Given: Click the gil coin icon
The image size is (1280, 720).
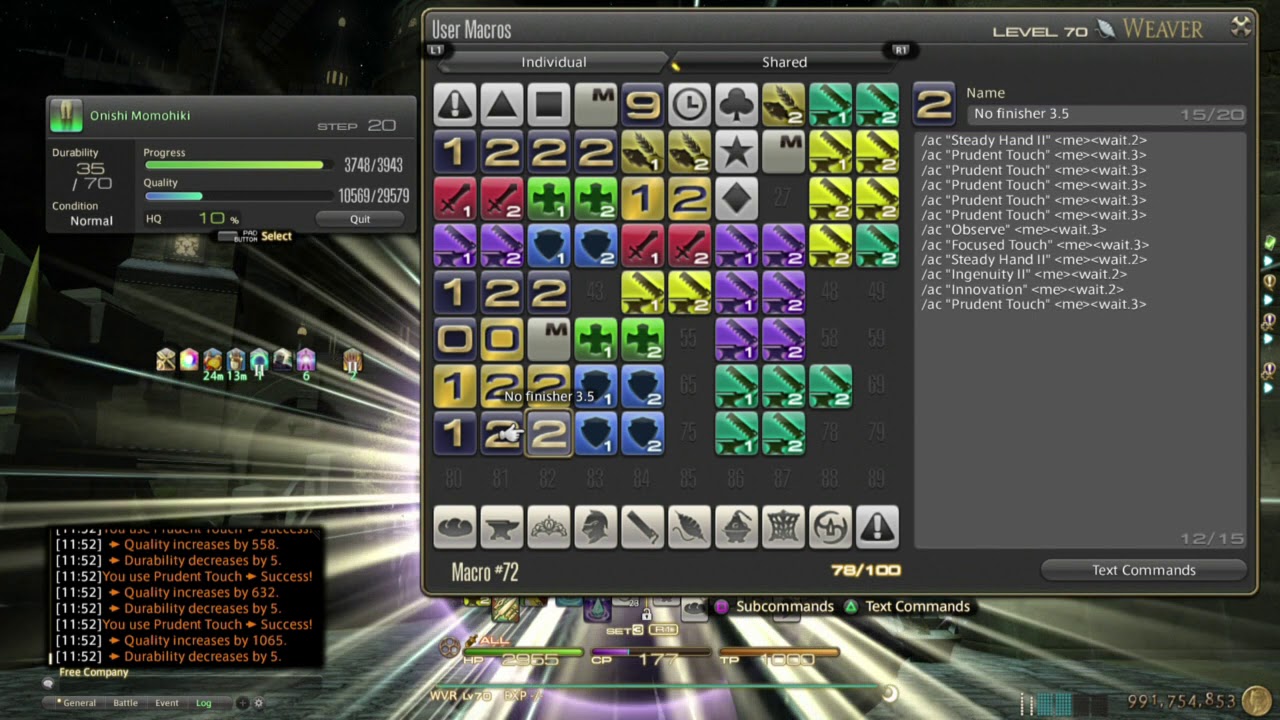Looking at the screenshot, I should point(1257,700).
